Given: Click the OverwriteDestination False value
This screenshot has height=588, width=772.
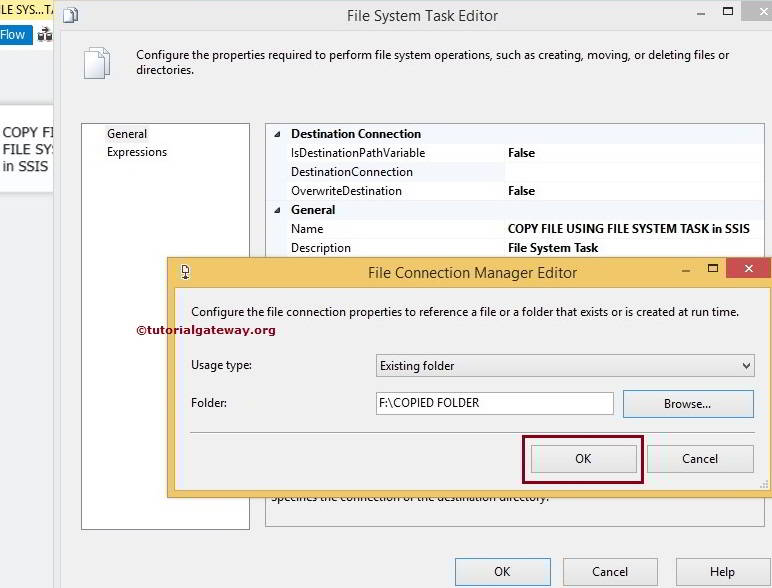Looking at the screenshot, I should tap(521, 191).
